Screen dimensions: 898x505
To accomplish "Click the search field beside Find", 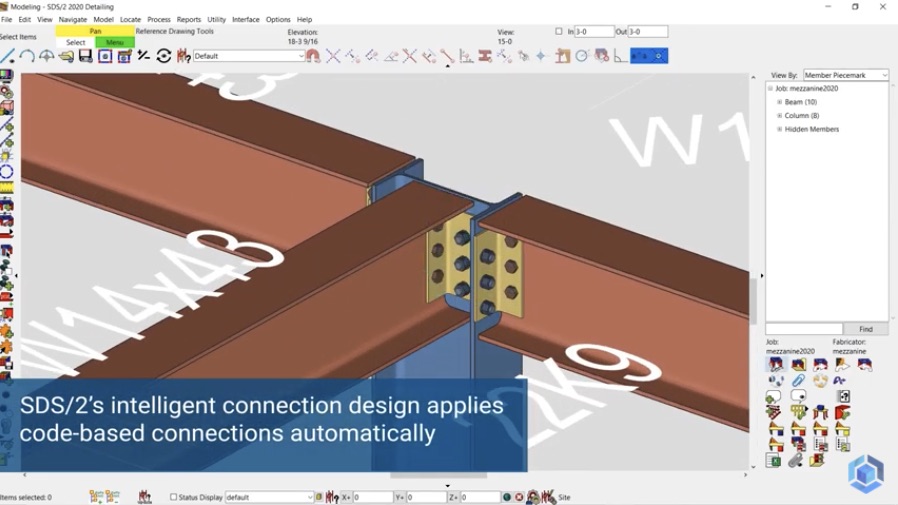I will point(804,329).
